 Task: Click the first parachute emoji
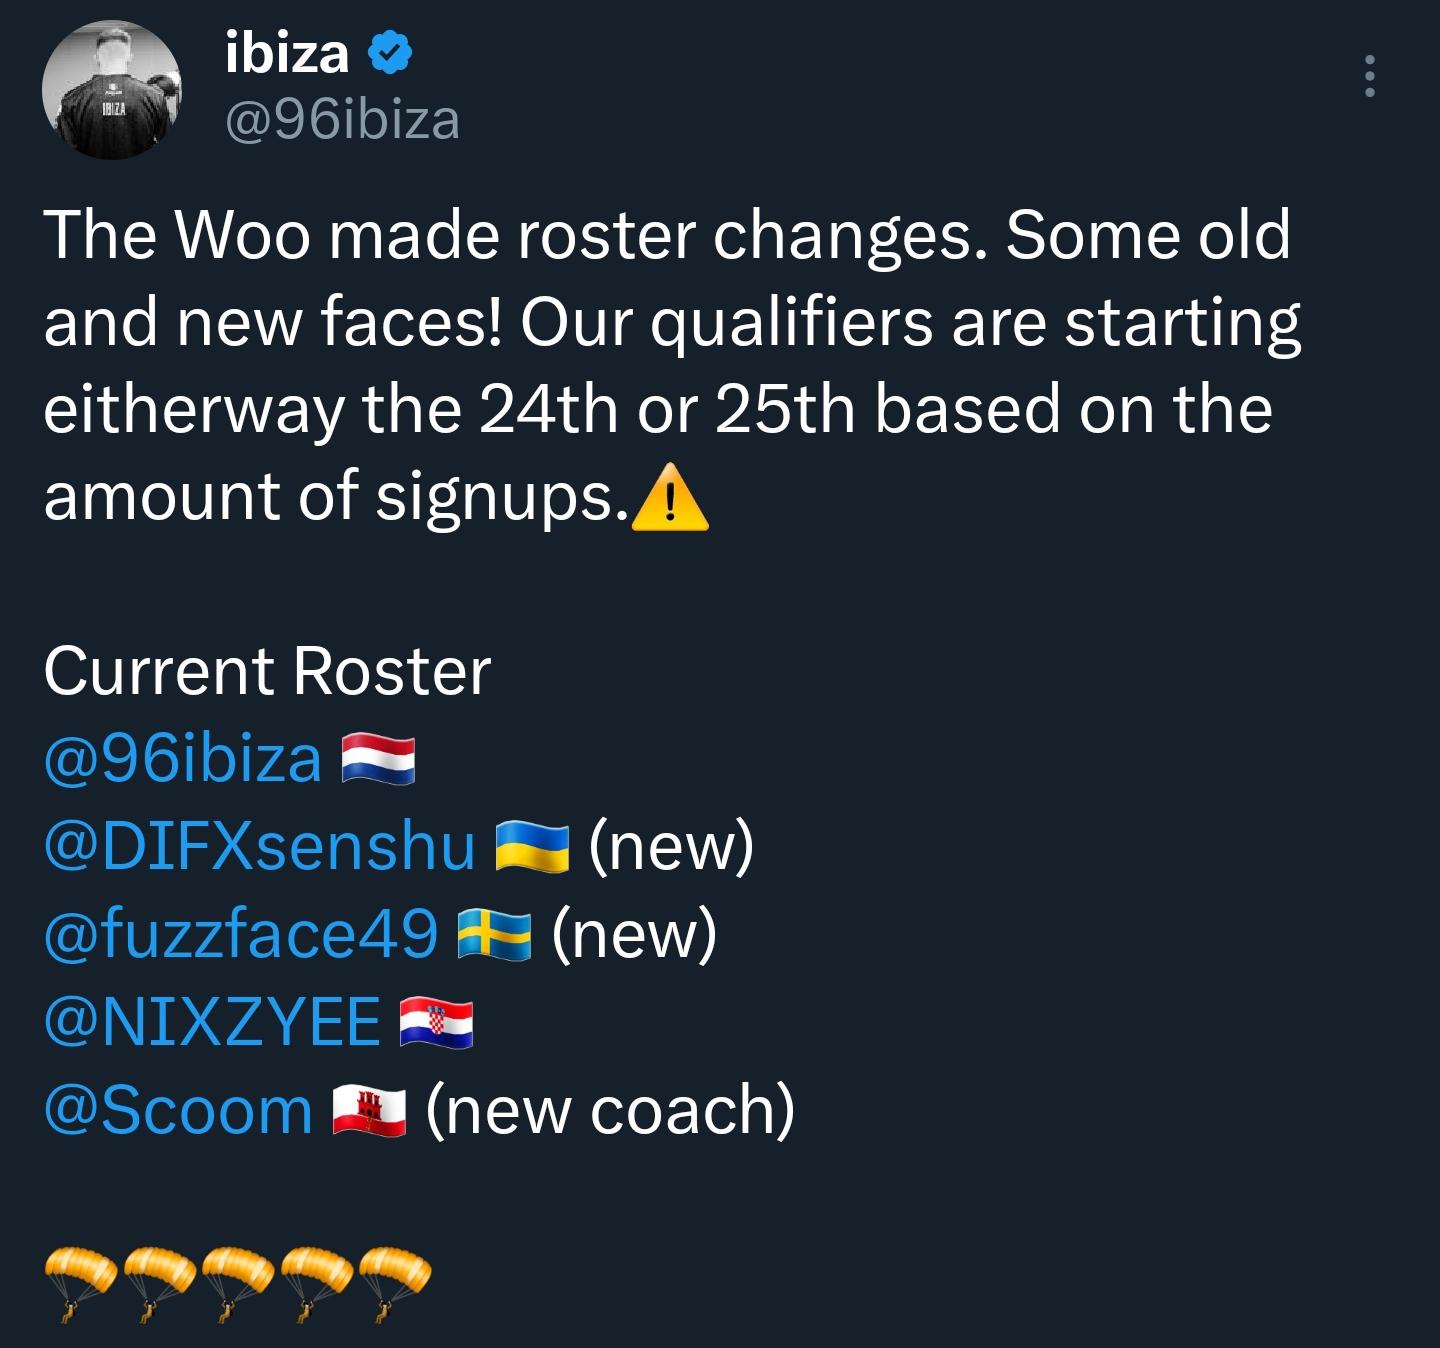coord(81,1281)
